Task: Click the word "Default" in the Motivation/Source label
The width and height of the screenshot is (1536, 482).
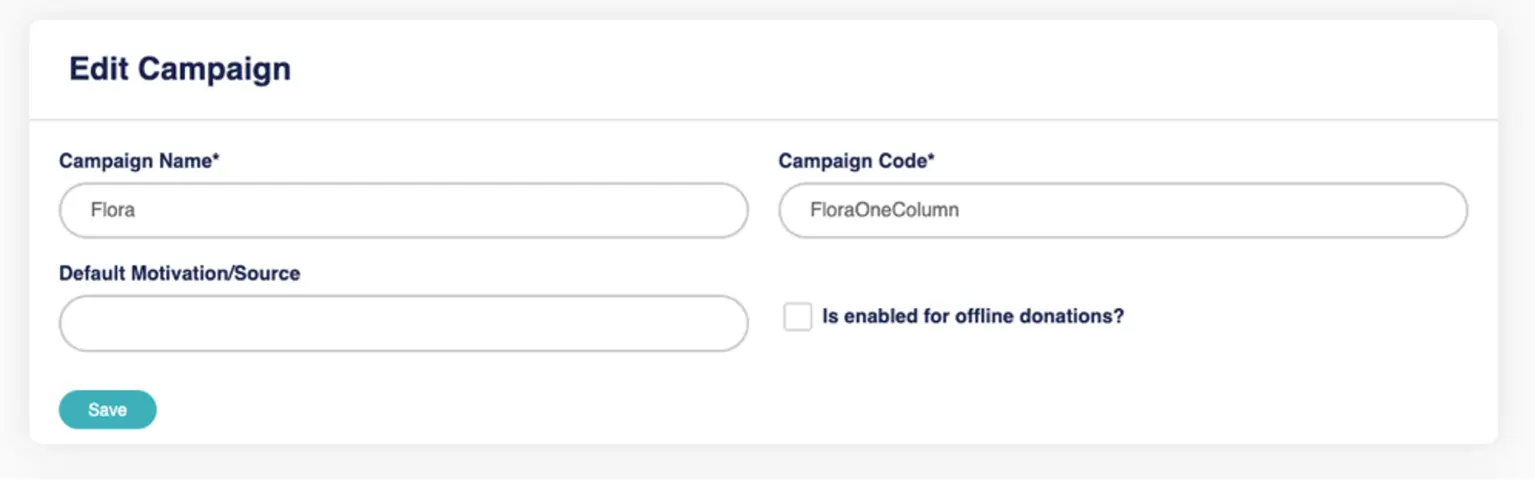Action: pyautogui.click(x=91, y=273)
